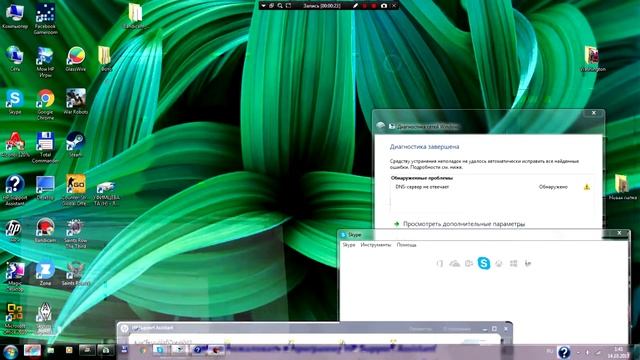
Task: Click Просмотреть дополнительные параметры link
Action: pyautogui.click(x=464, y=224)
